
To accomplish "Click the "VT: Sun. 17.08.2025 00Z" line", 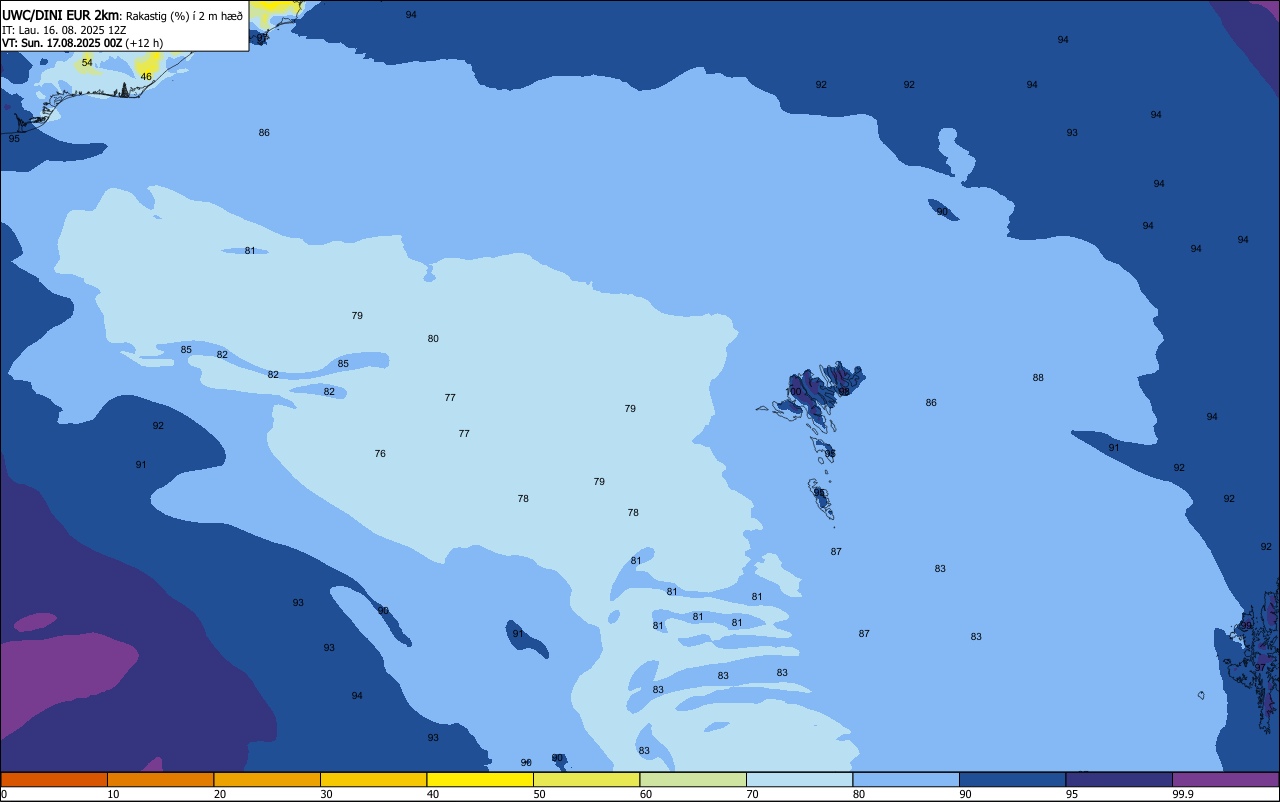I will click(62, 43).
